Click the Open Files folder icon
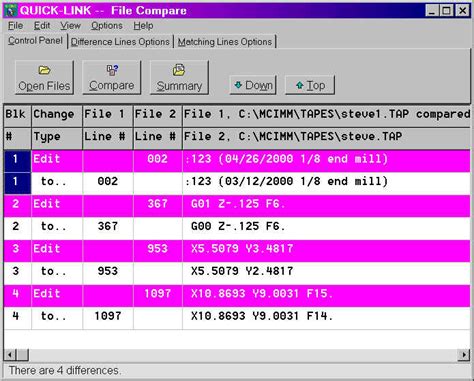This screenshot has width=474, height=381. [x=44, y=70]
